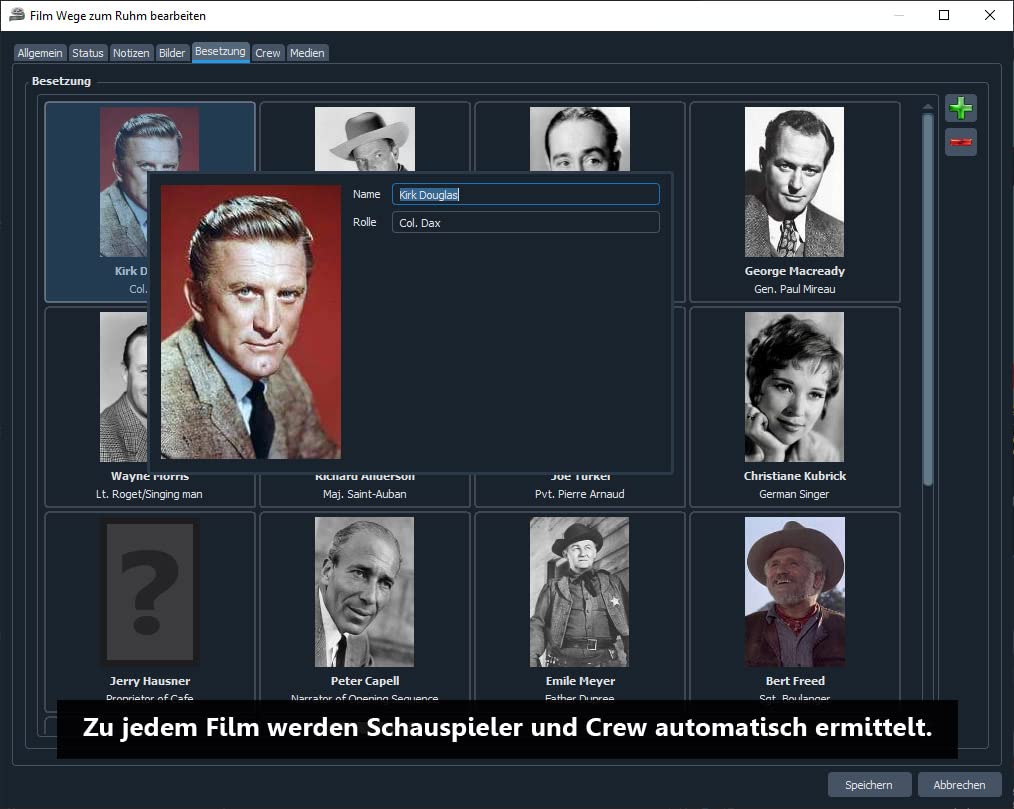Image resolution: width=1014 pixels, height=809 pixels.
Task: Close the Film Wege zum Ruhm window
Action: [989, 15]
